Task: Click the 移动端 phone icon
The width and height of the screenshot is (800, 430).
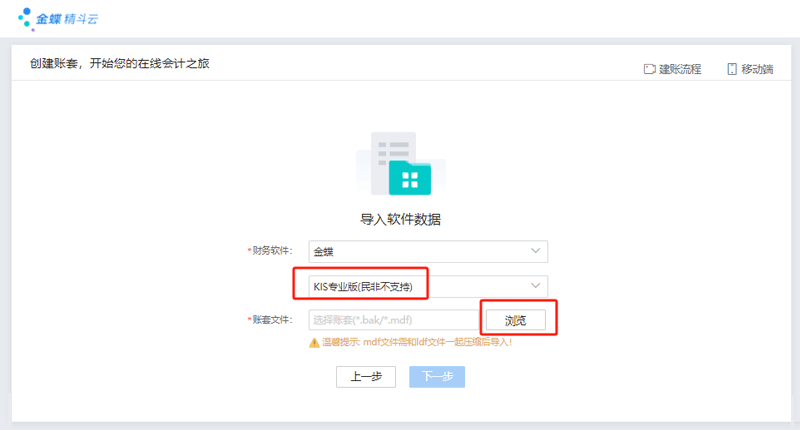Action: point(732,69)
